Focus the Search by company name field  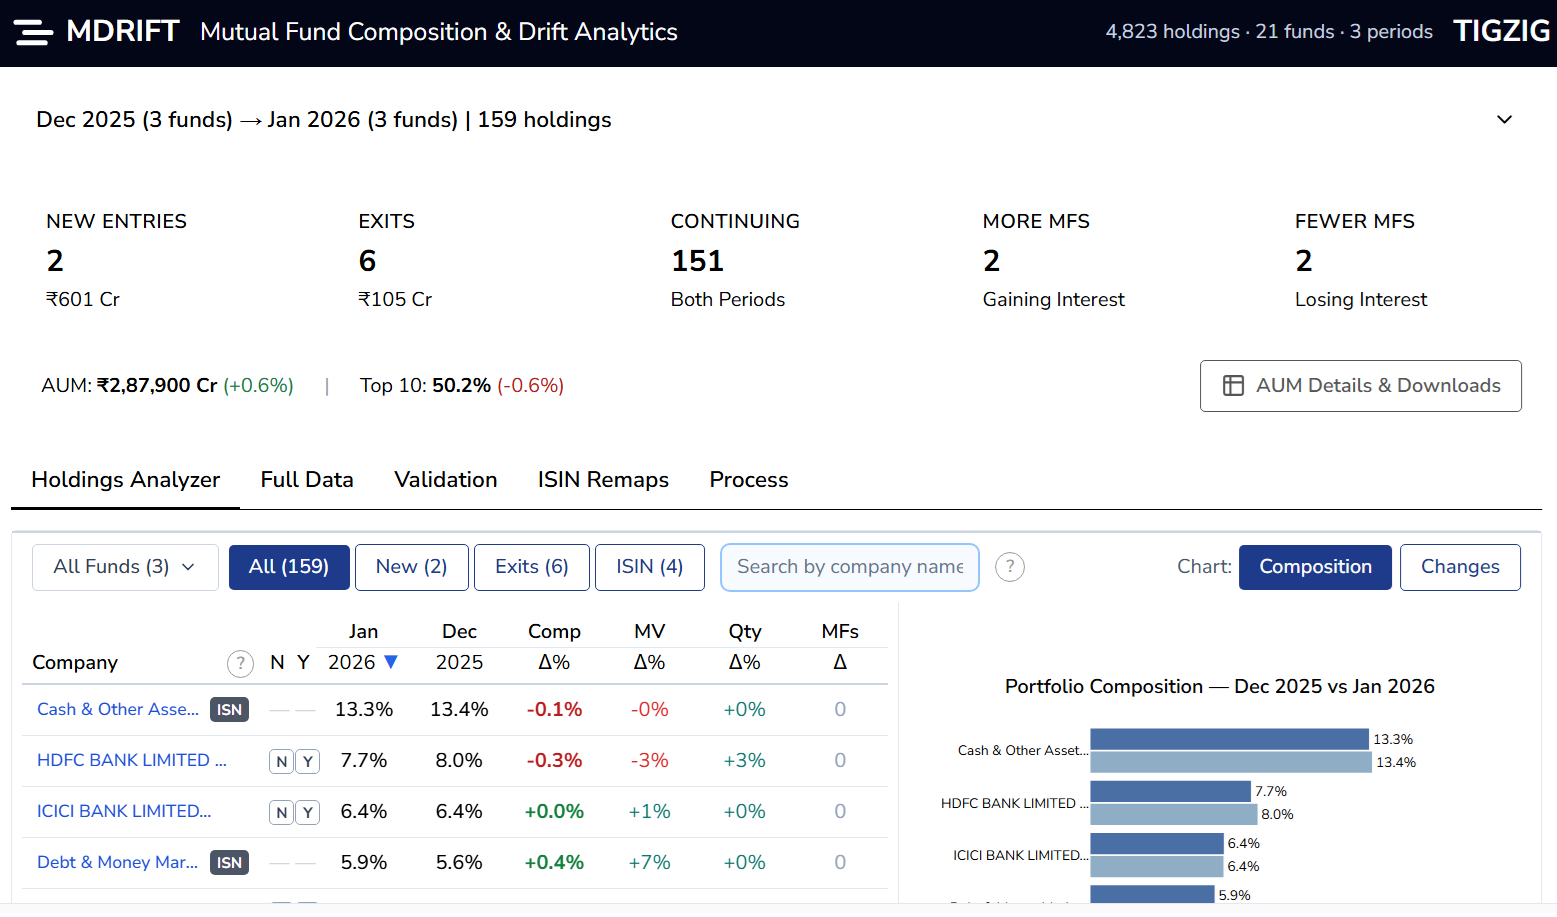pyautogui.click(x=849, y=567)
